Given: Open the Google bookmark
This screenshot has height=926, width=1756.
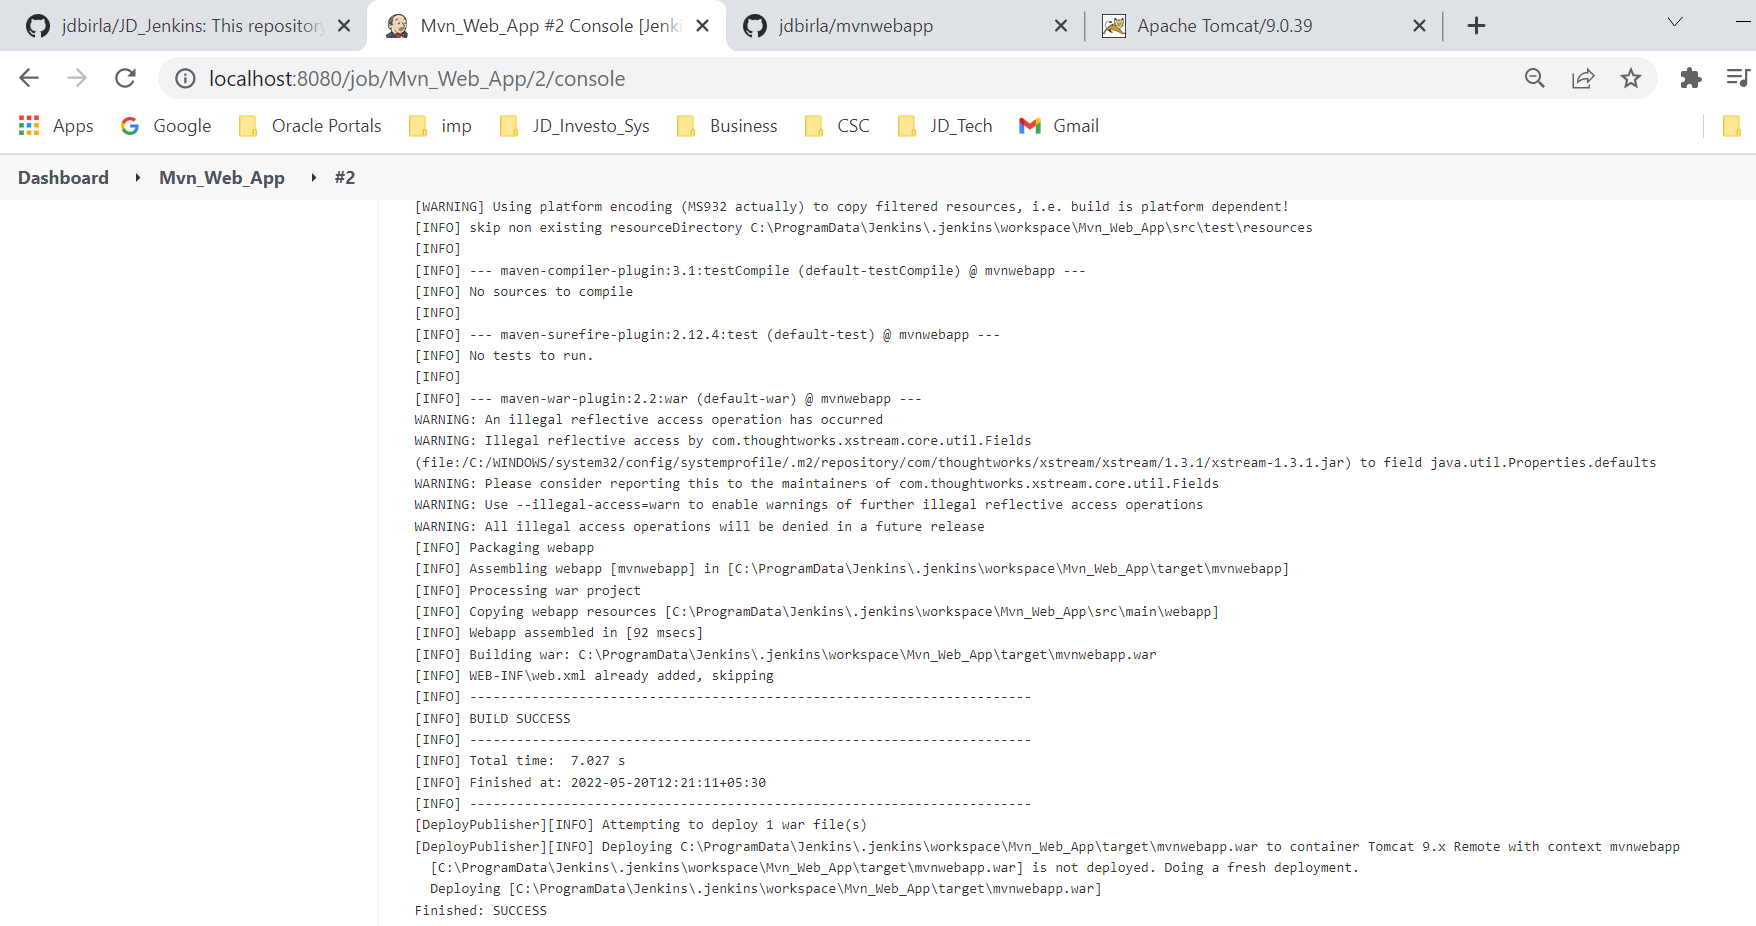Looking at the screenshot, I should [166, 126].
